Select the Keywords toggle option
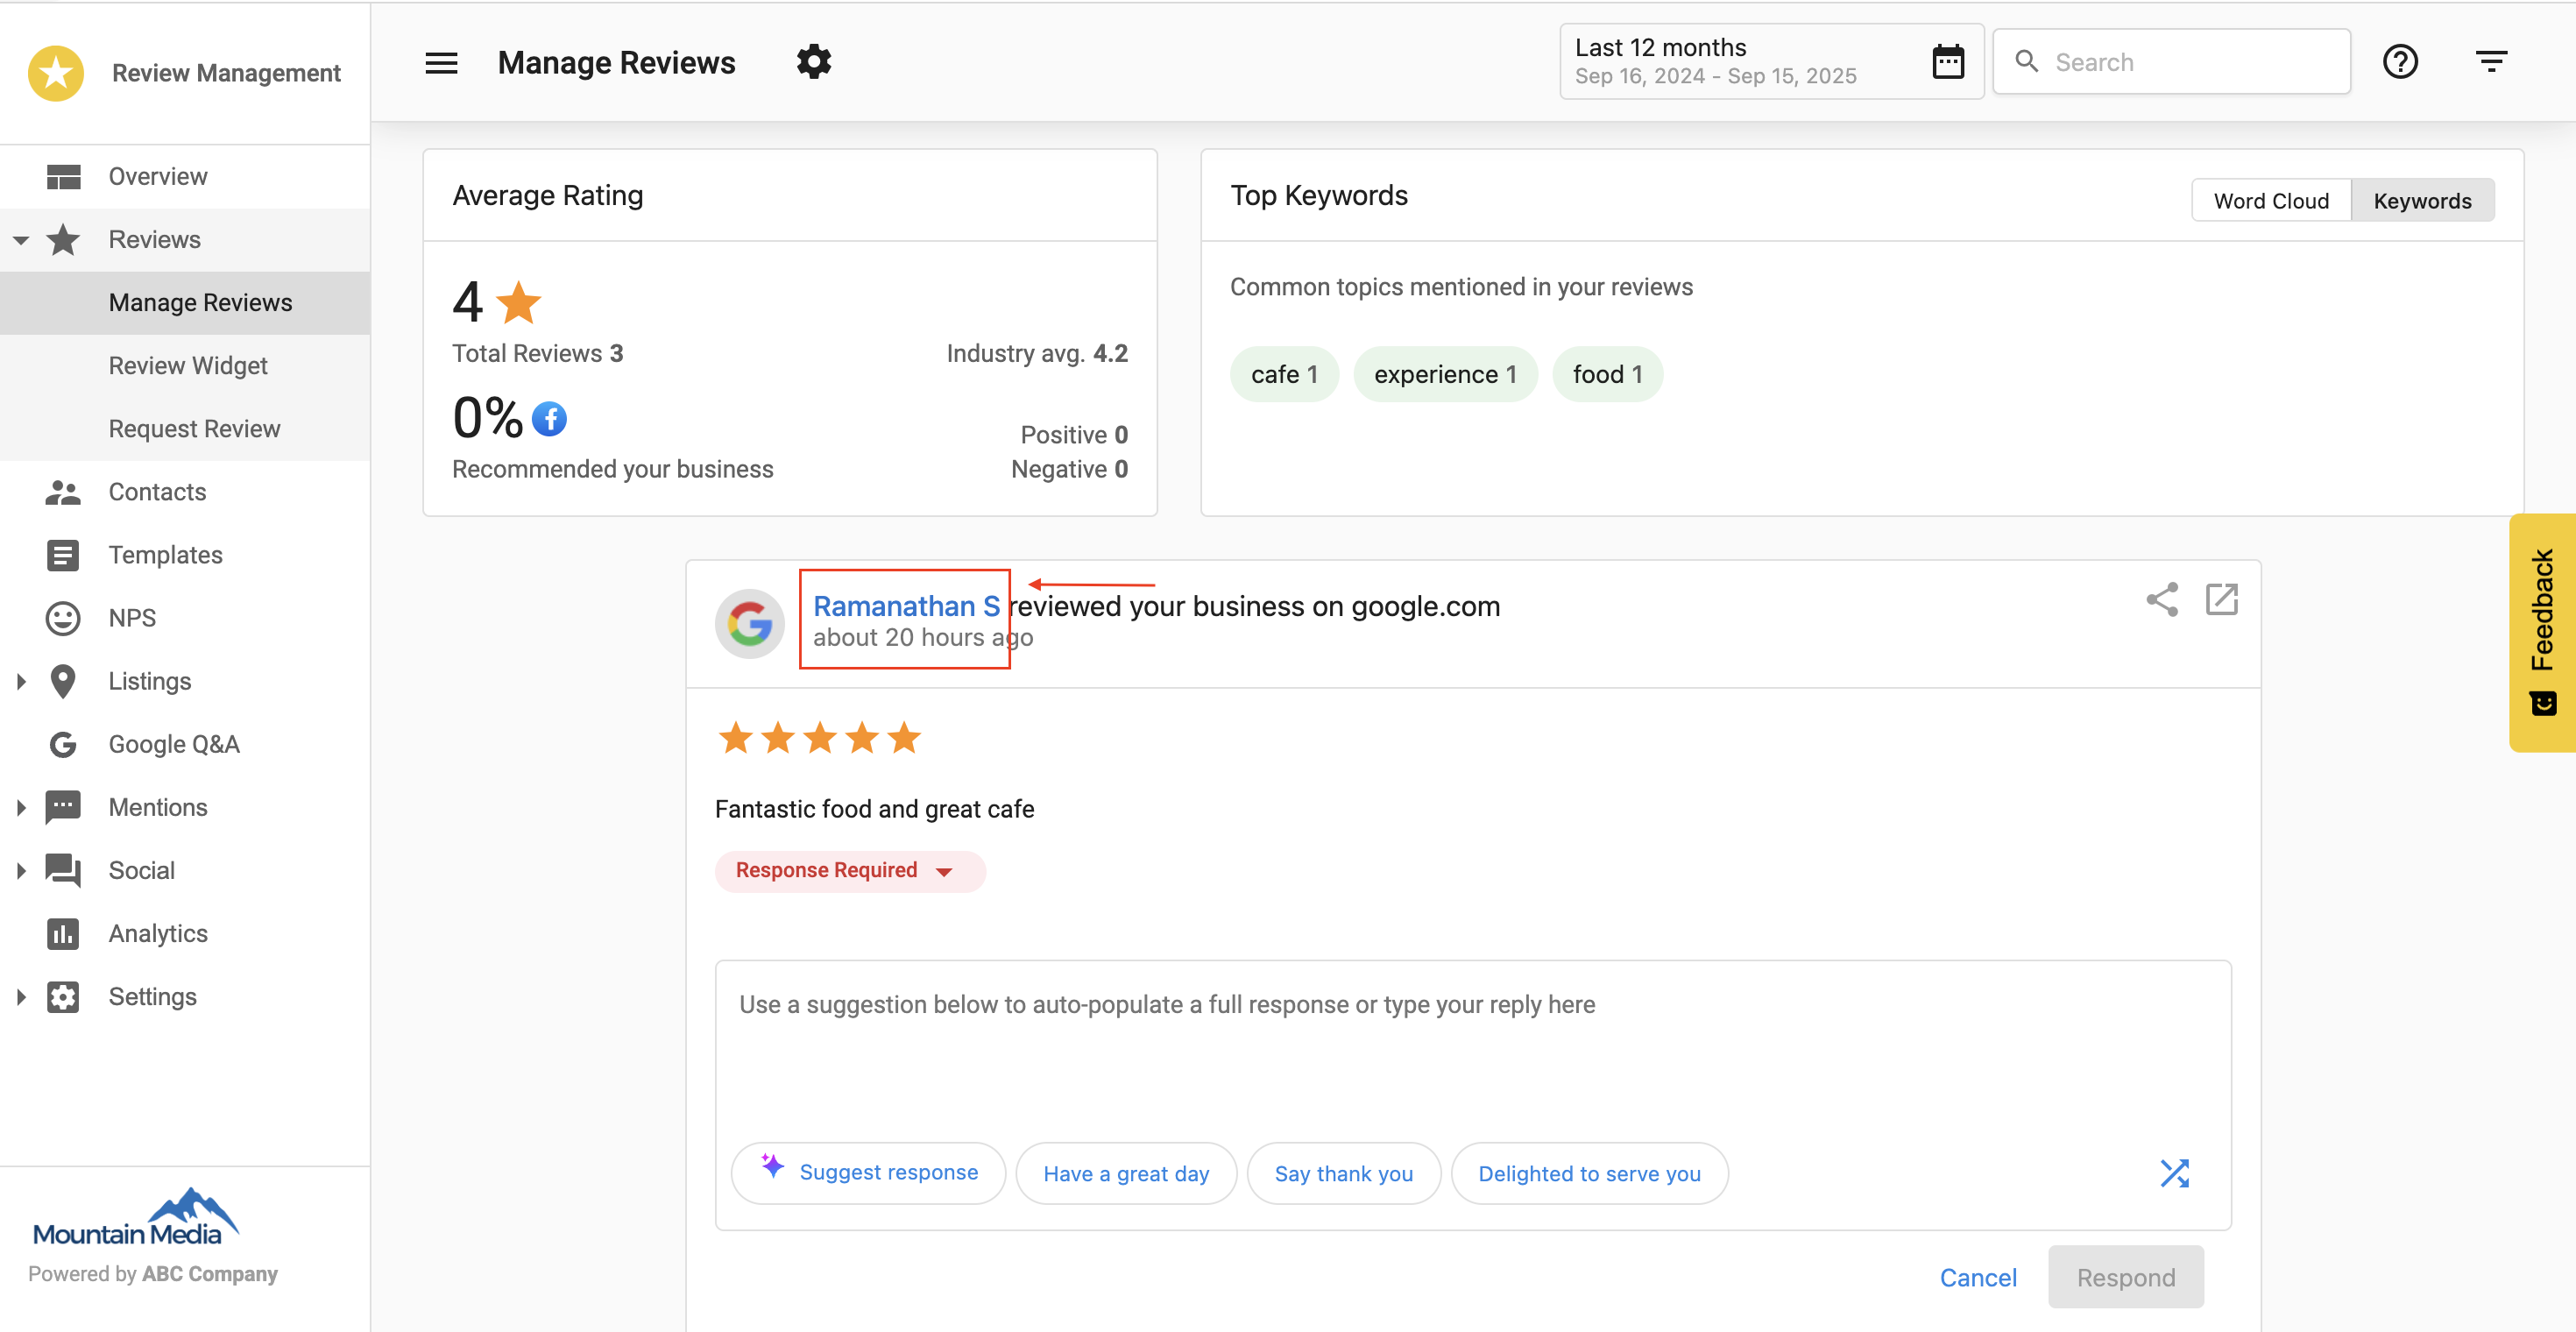Viewport: 2576px width, 1332px height. coord(2422,200)
